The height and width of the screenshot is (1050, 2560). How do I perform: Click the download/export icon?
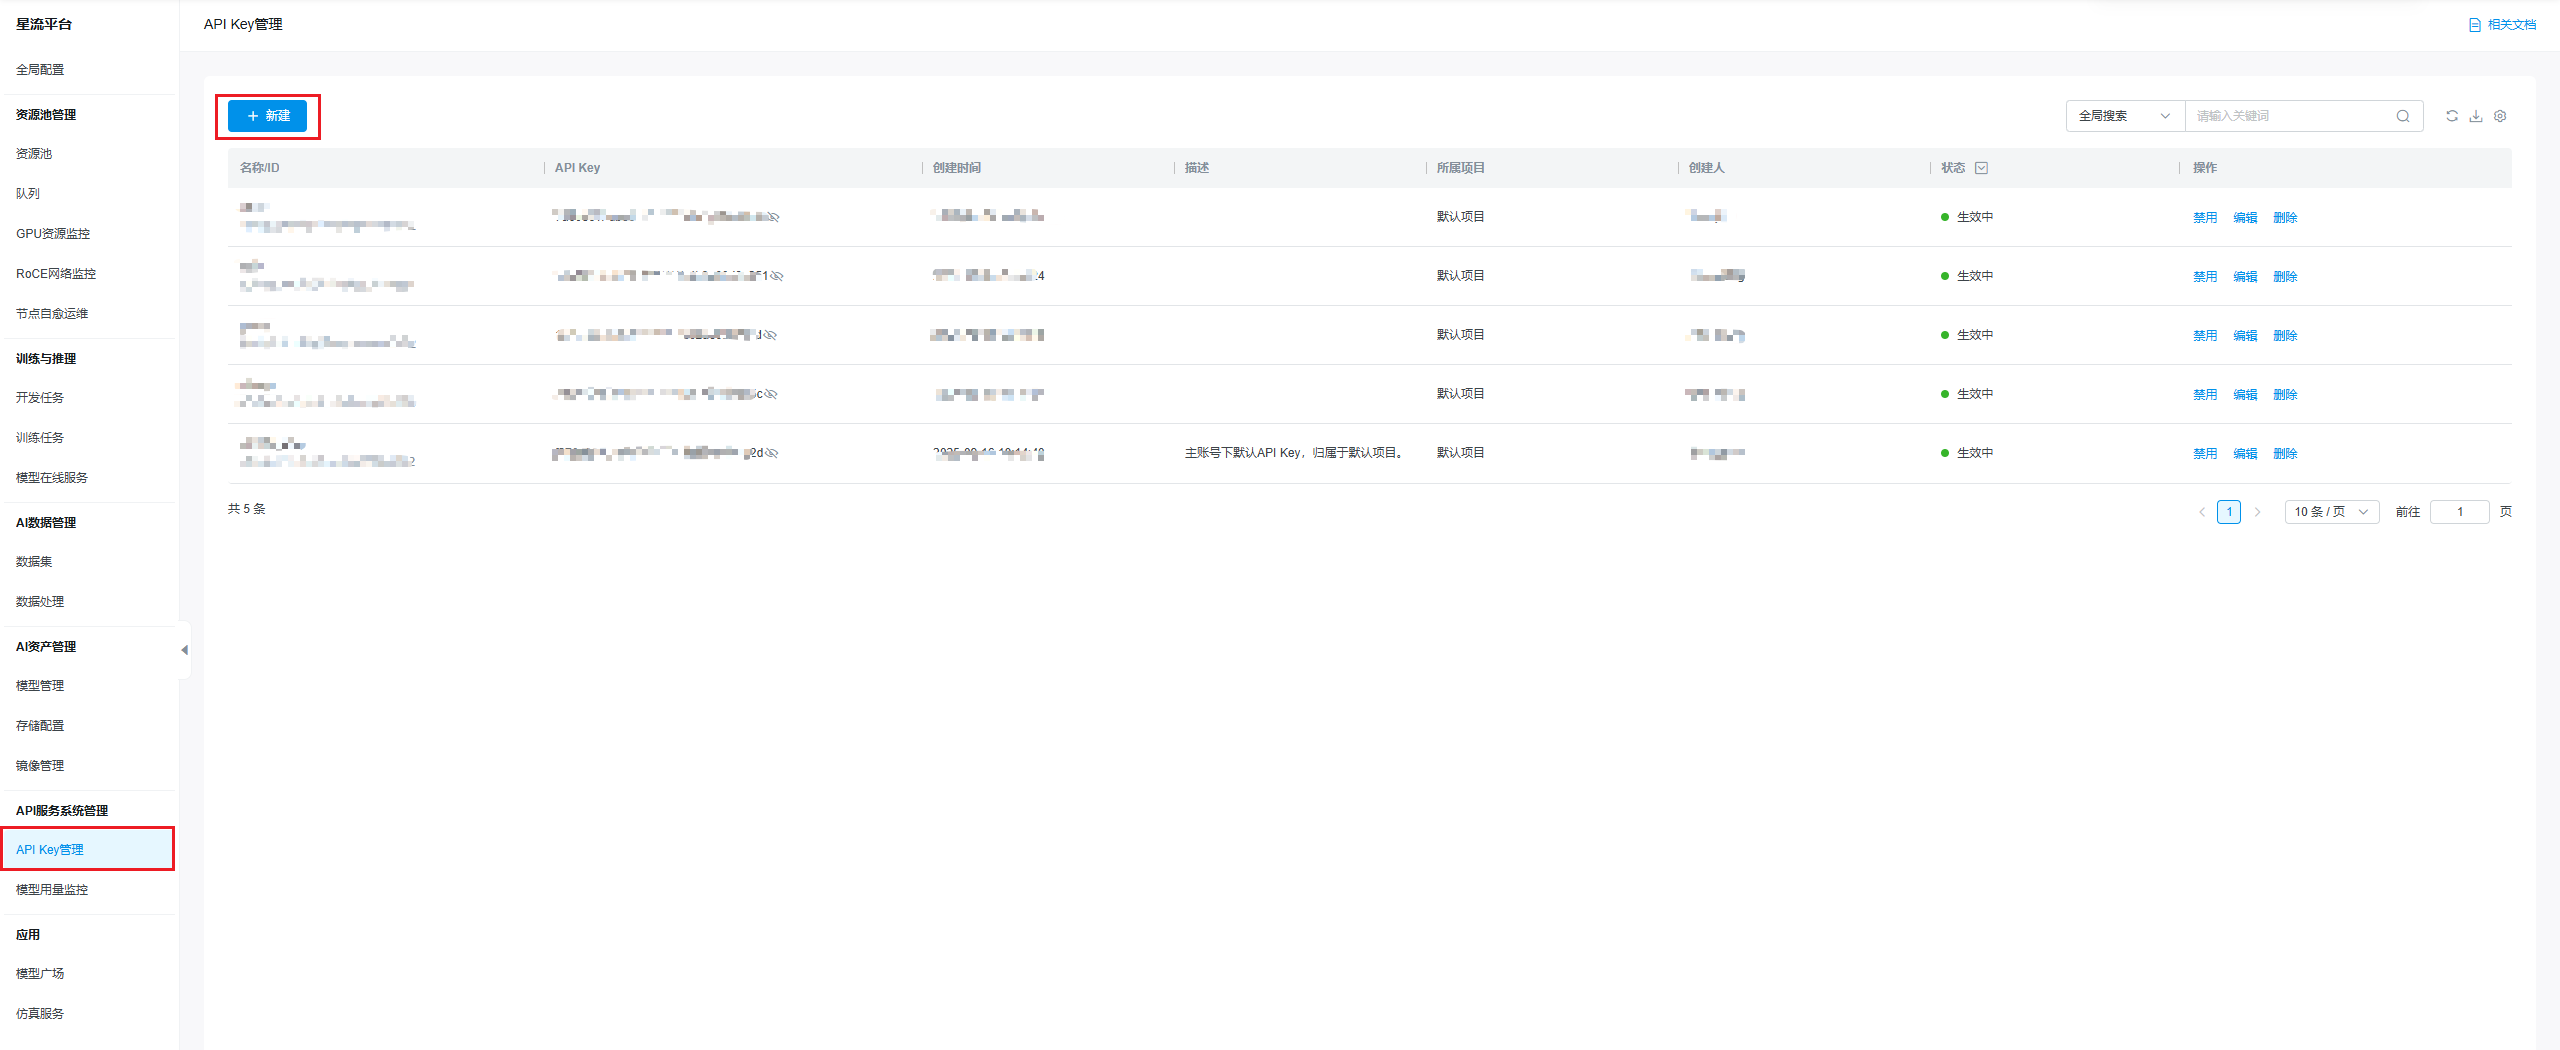[2476, 116]
